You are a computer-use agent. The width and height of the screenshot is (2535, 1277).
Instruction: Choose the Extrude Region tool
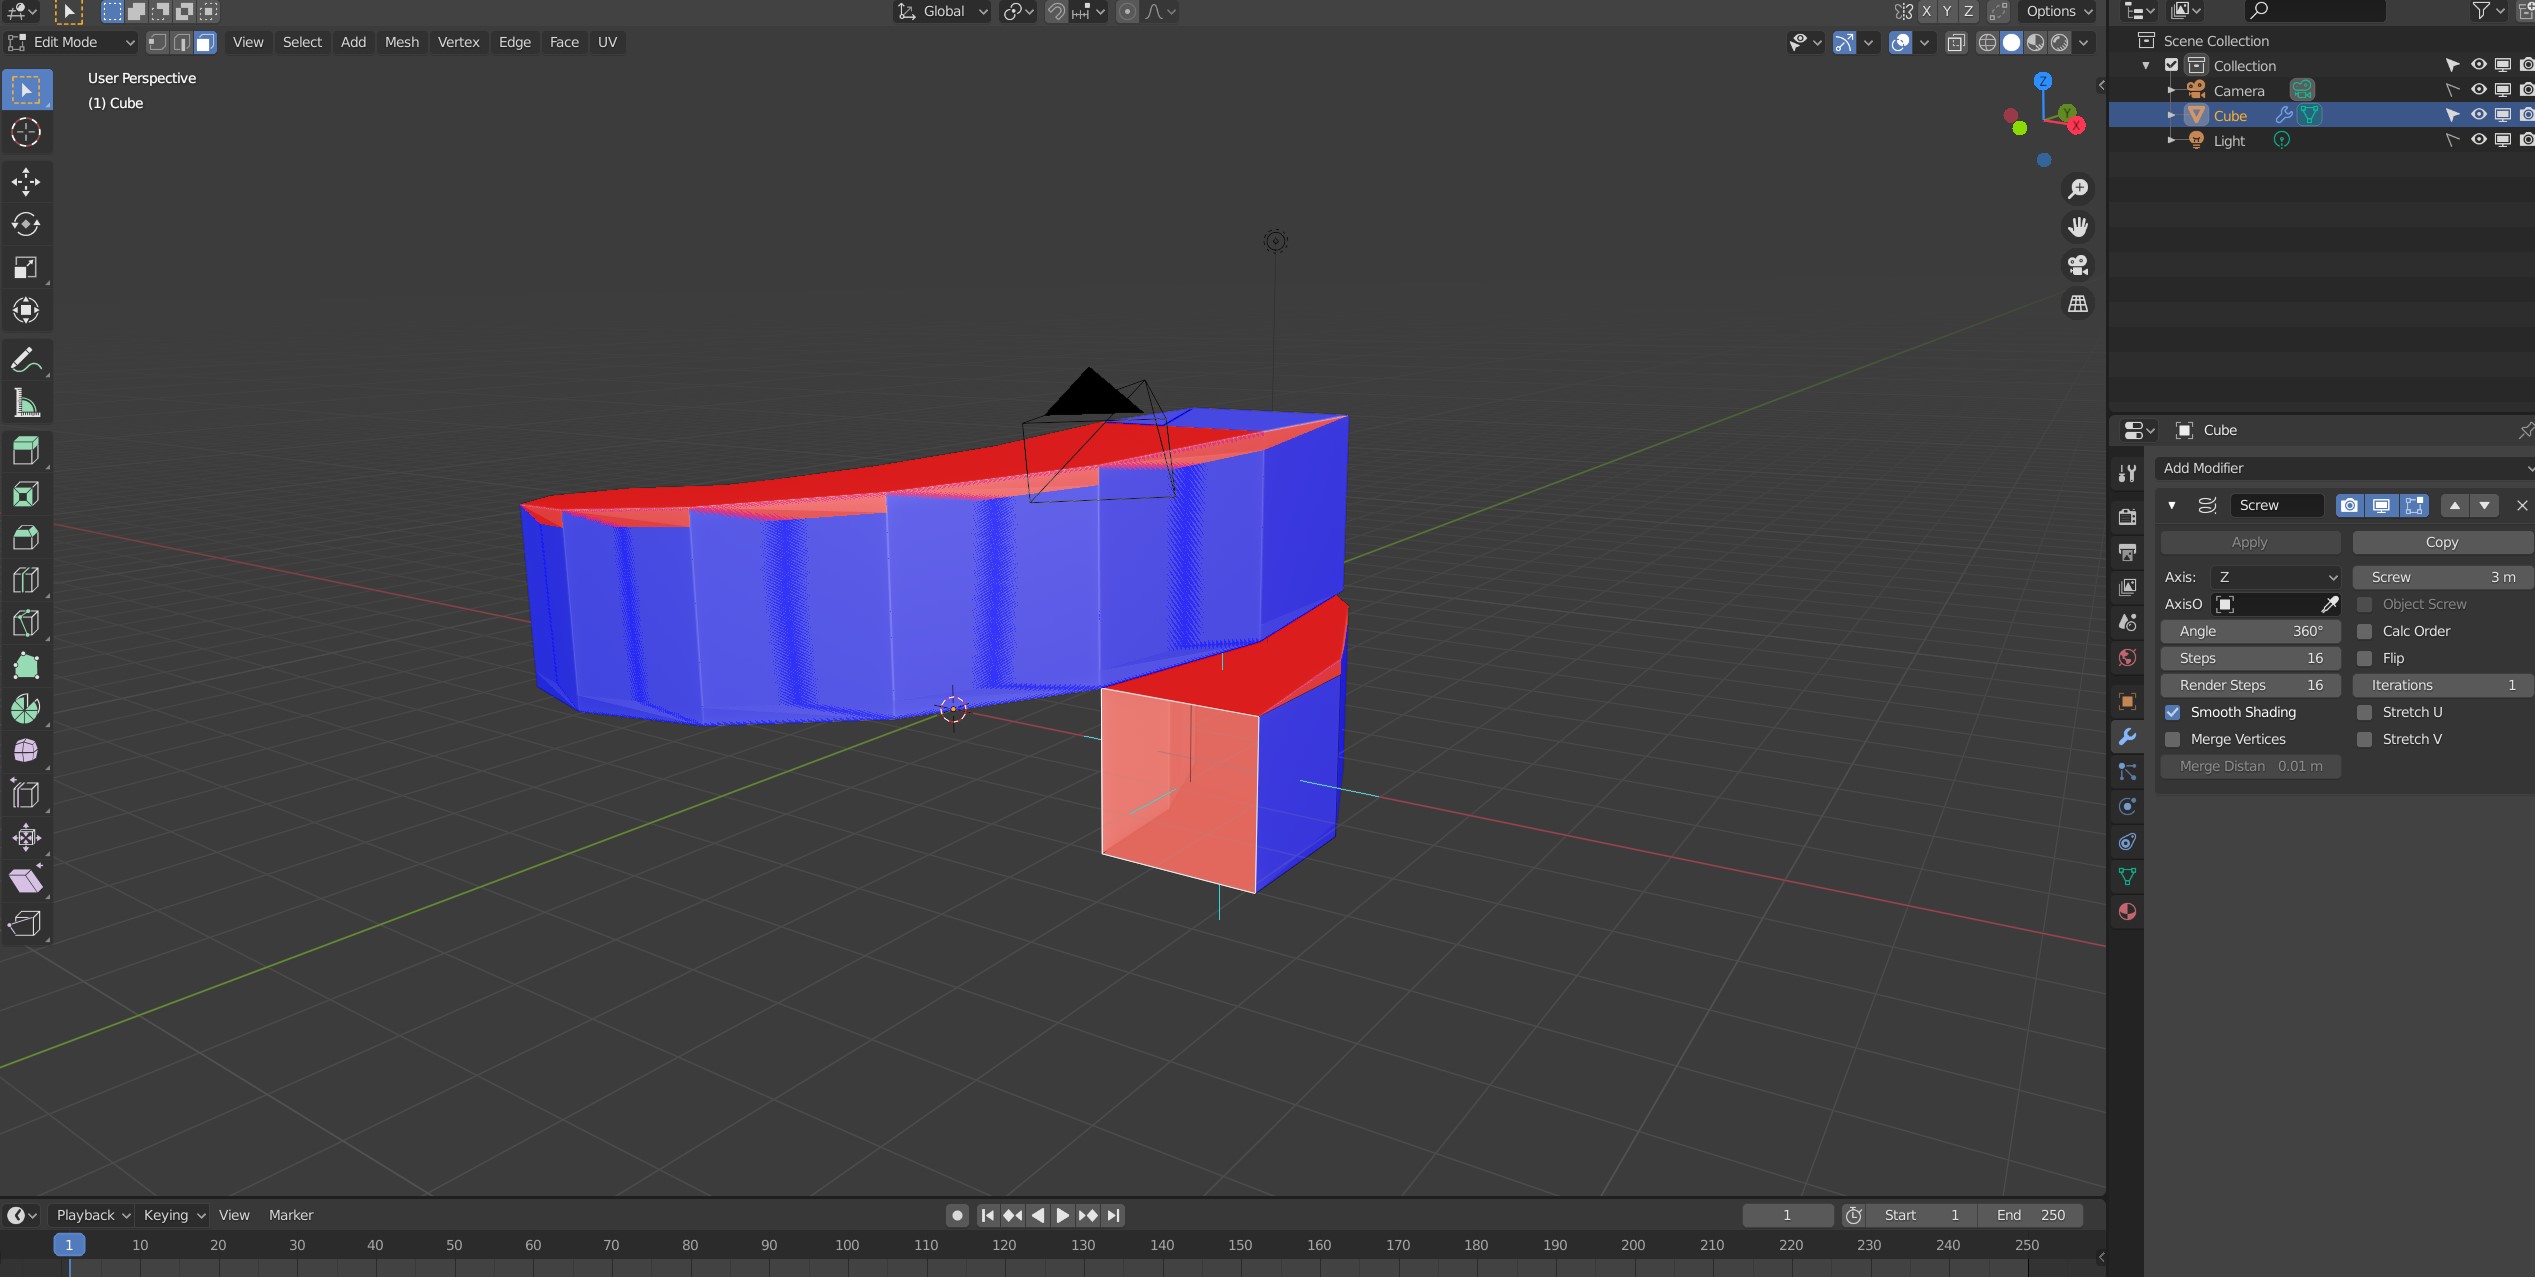pyautogui.click(x=26, y=451)
